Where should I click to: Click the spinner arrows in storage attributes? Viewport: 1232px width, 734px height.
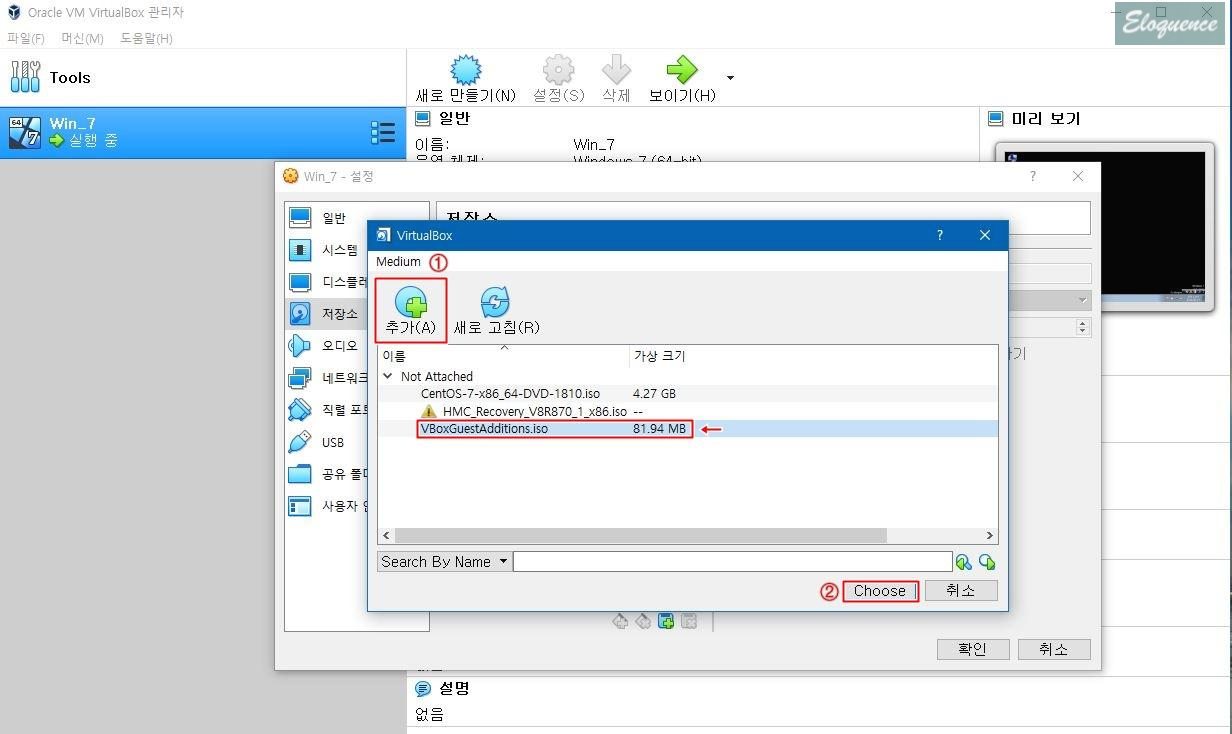tap(1083, 327)
